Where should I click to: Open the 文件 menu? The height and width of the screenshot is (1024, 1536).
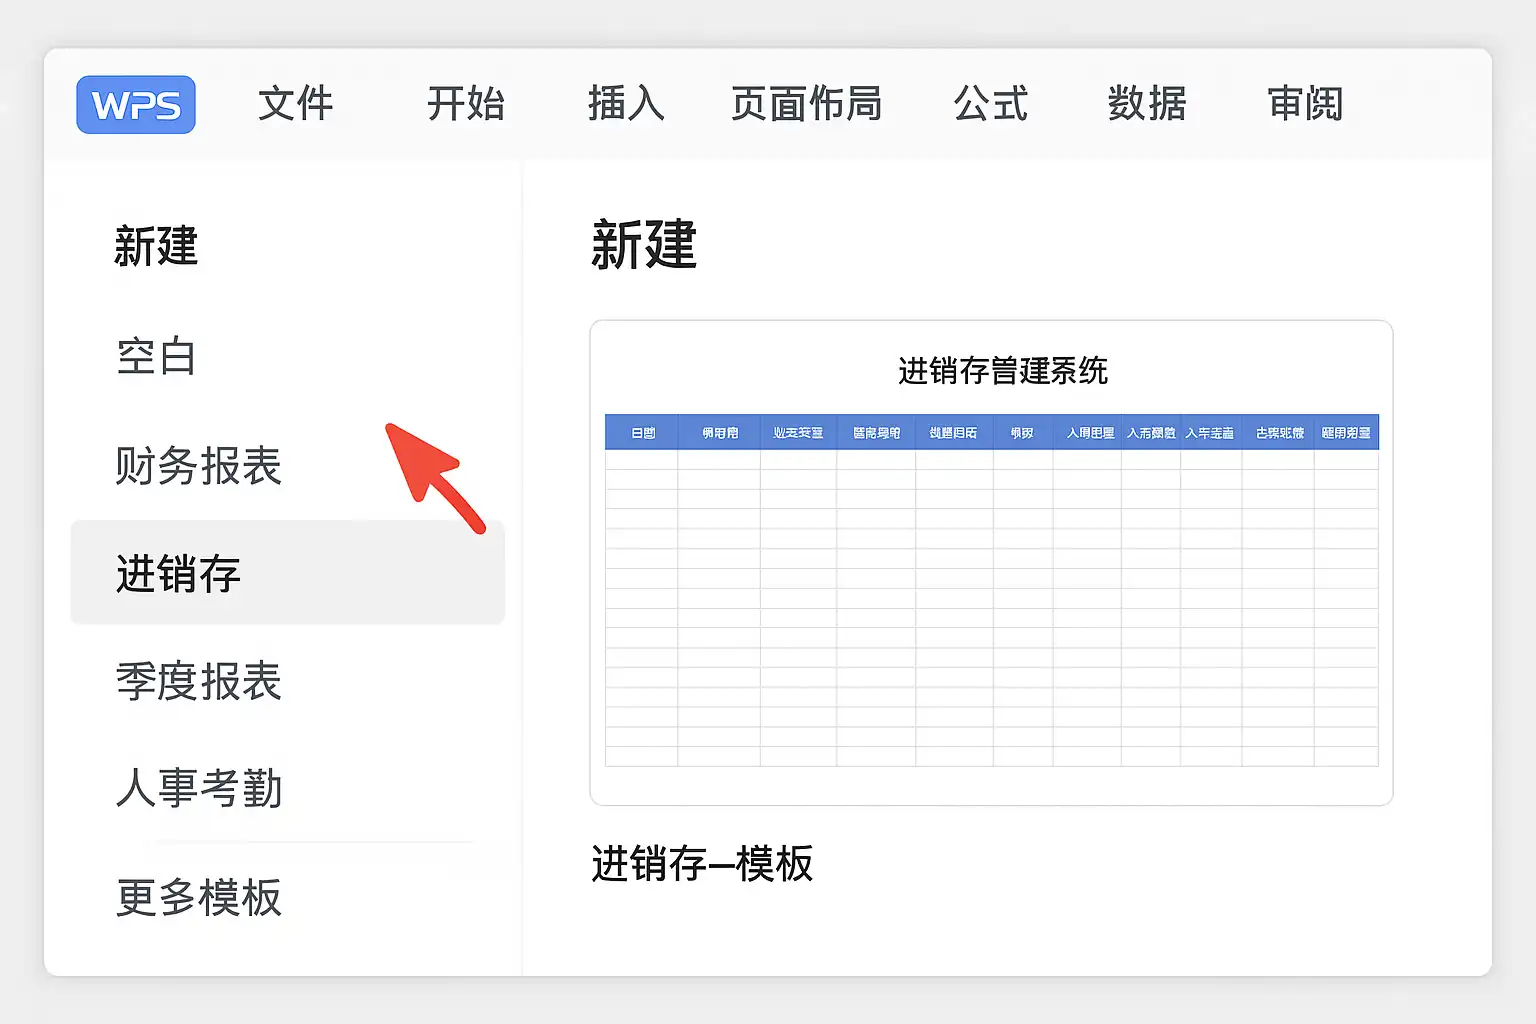pyautogui.click(x=295, y=104)
